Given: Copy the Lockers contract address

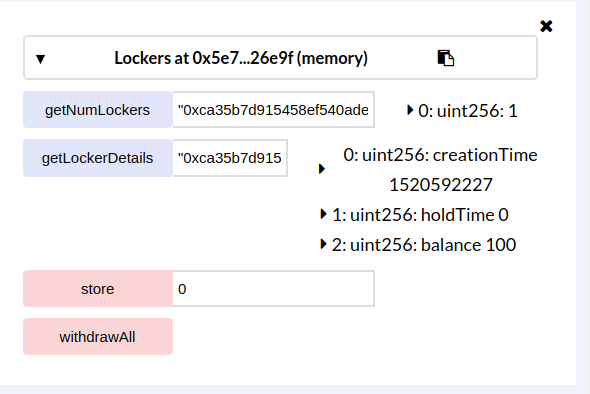Looking at the screenshot, I should 446,58.
